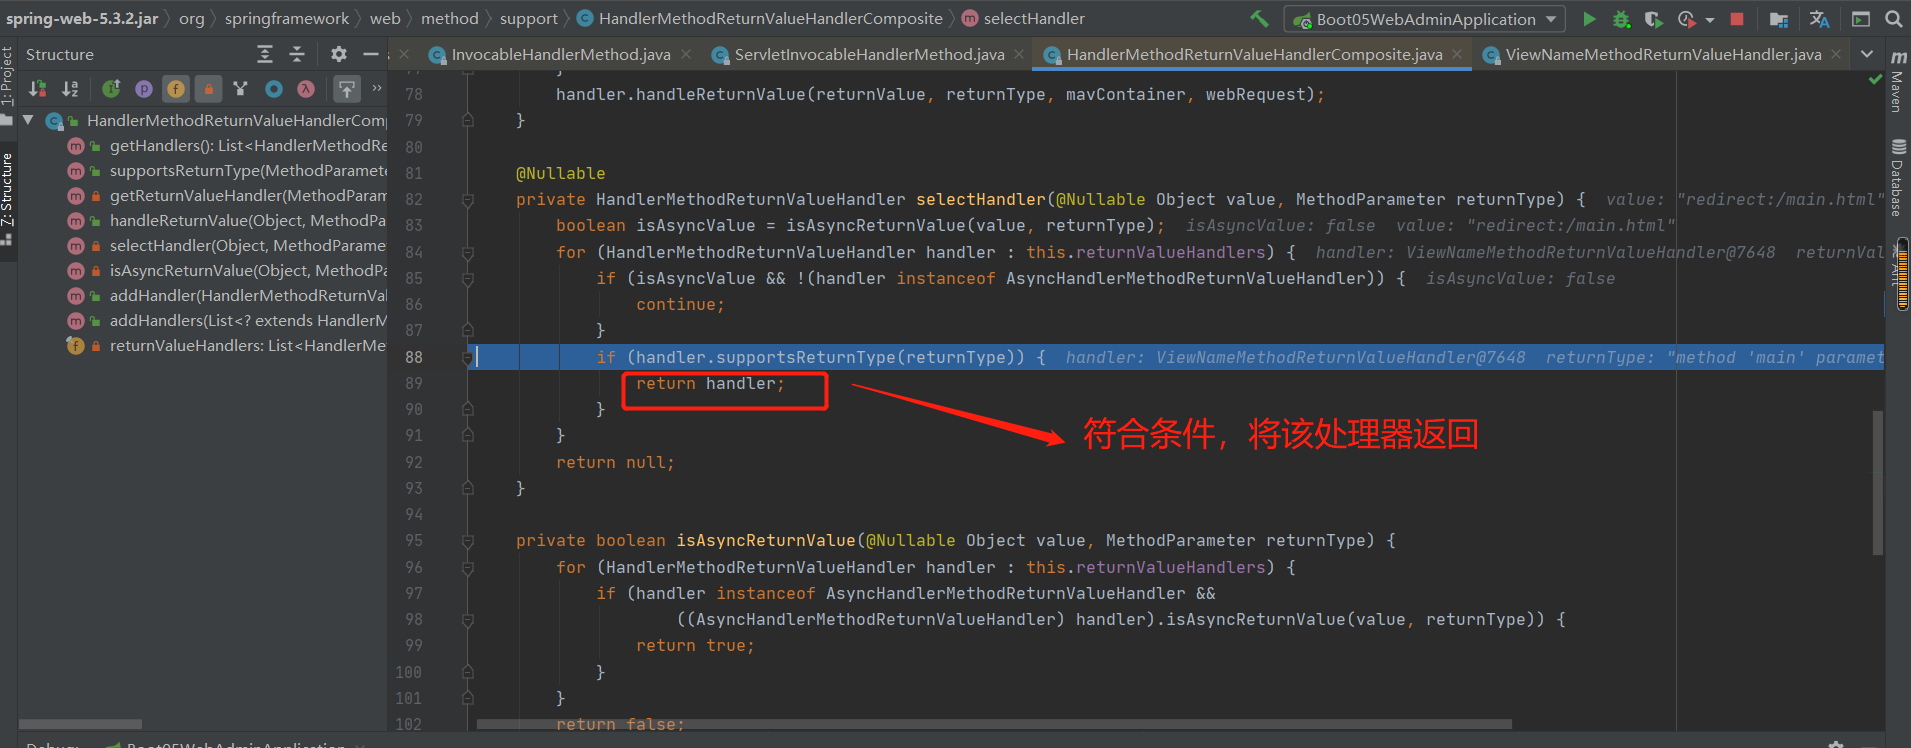The image size is (1911, 748).
Task: Toggle group methods by defining type
Action: pyautogui.click(x=240, y=89)
